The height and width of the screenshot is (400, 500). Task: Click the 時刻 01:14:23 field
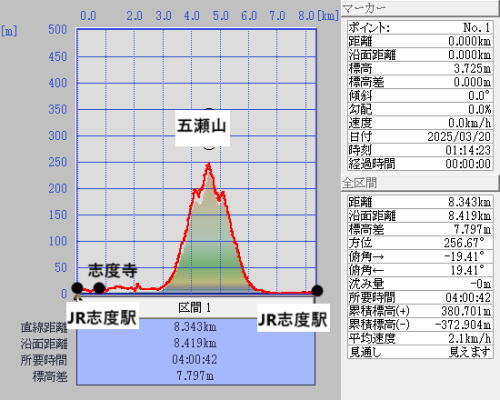point(420,150)
